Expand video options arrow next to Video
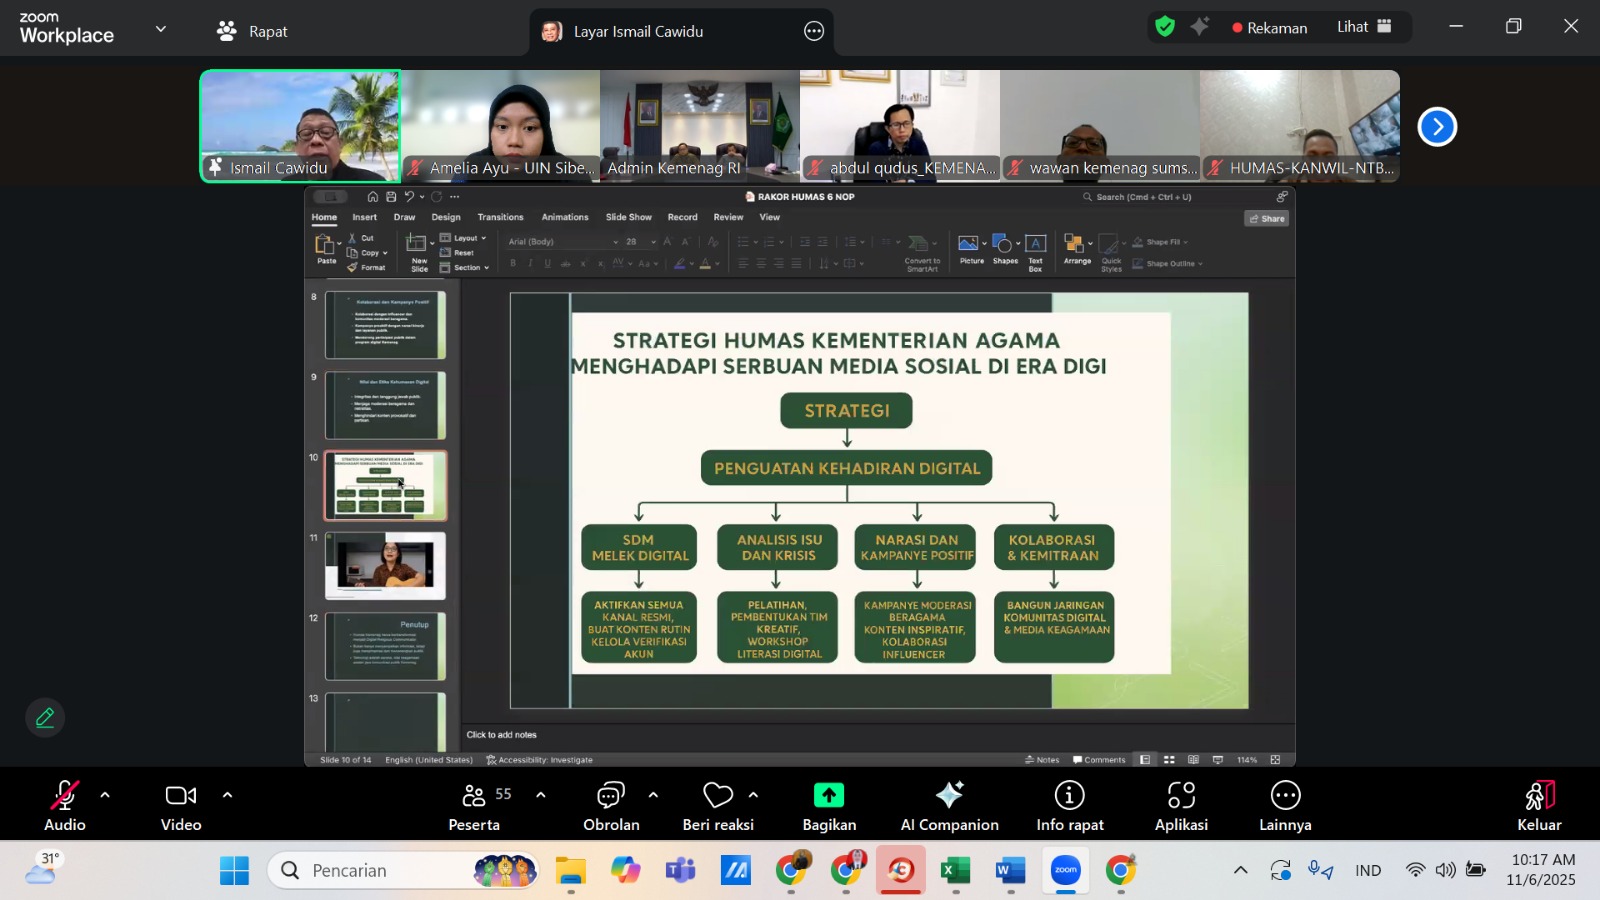 (227, 796)
